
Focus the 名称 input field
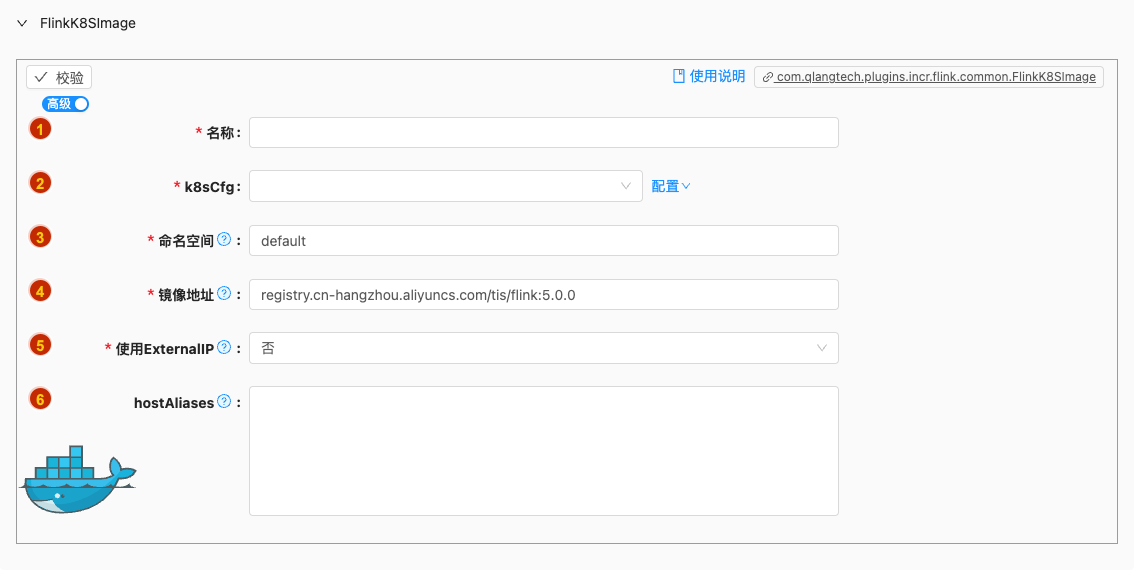click(543, 133)
